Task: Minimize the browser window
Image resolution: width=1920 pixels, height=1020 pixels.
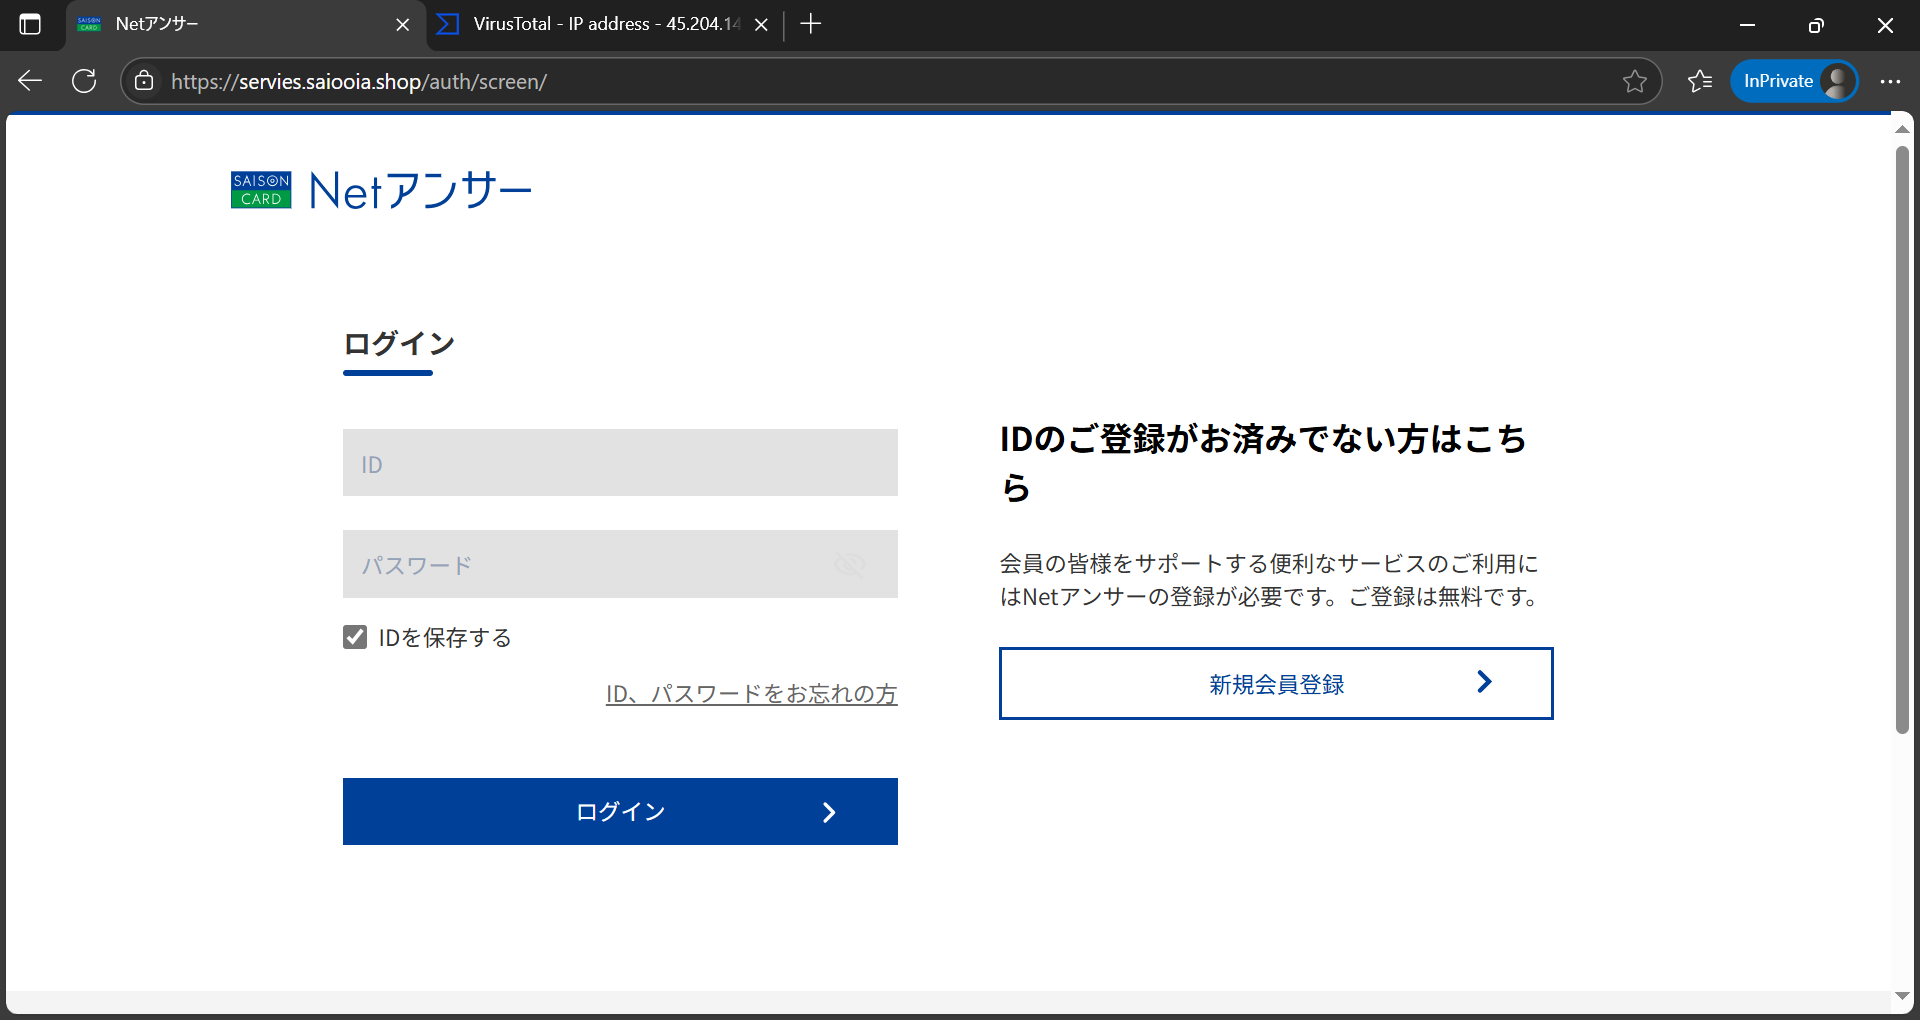Action: 1748,25
